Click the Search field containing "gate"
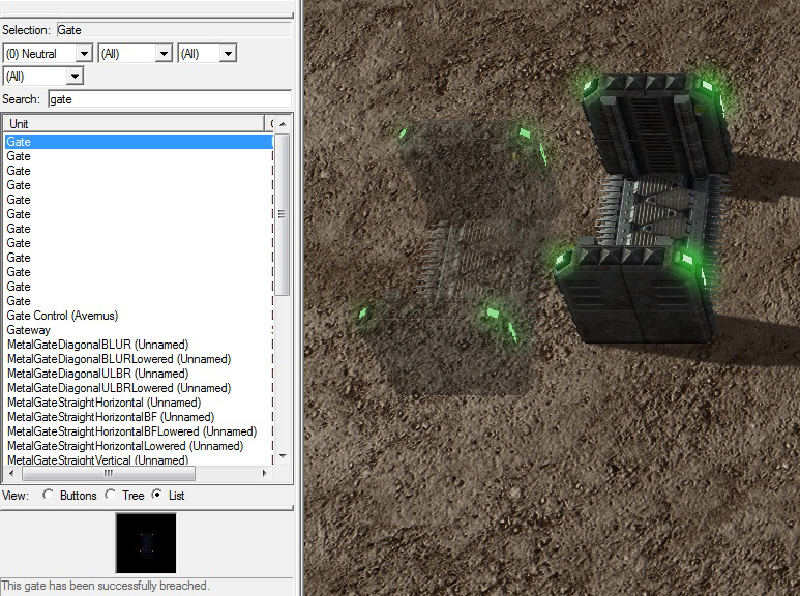Viewport: 800px width, 596px height. [x=170, y=99]
